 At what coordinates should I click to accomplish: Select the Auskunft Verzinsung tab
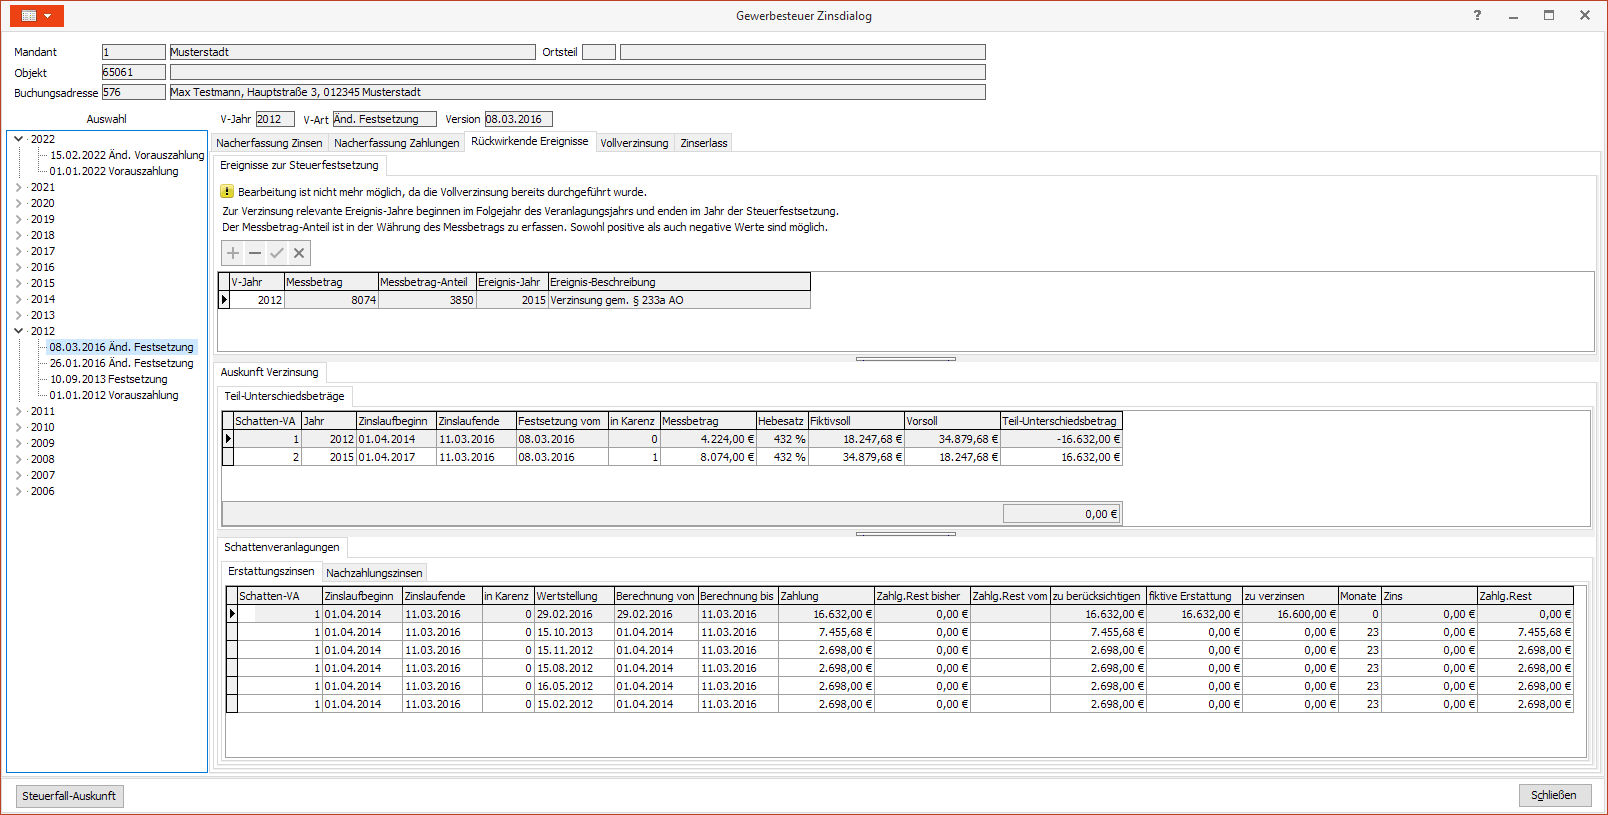coord(269,372)
